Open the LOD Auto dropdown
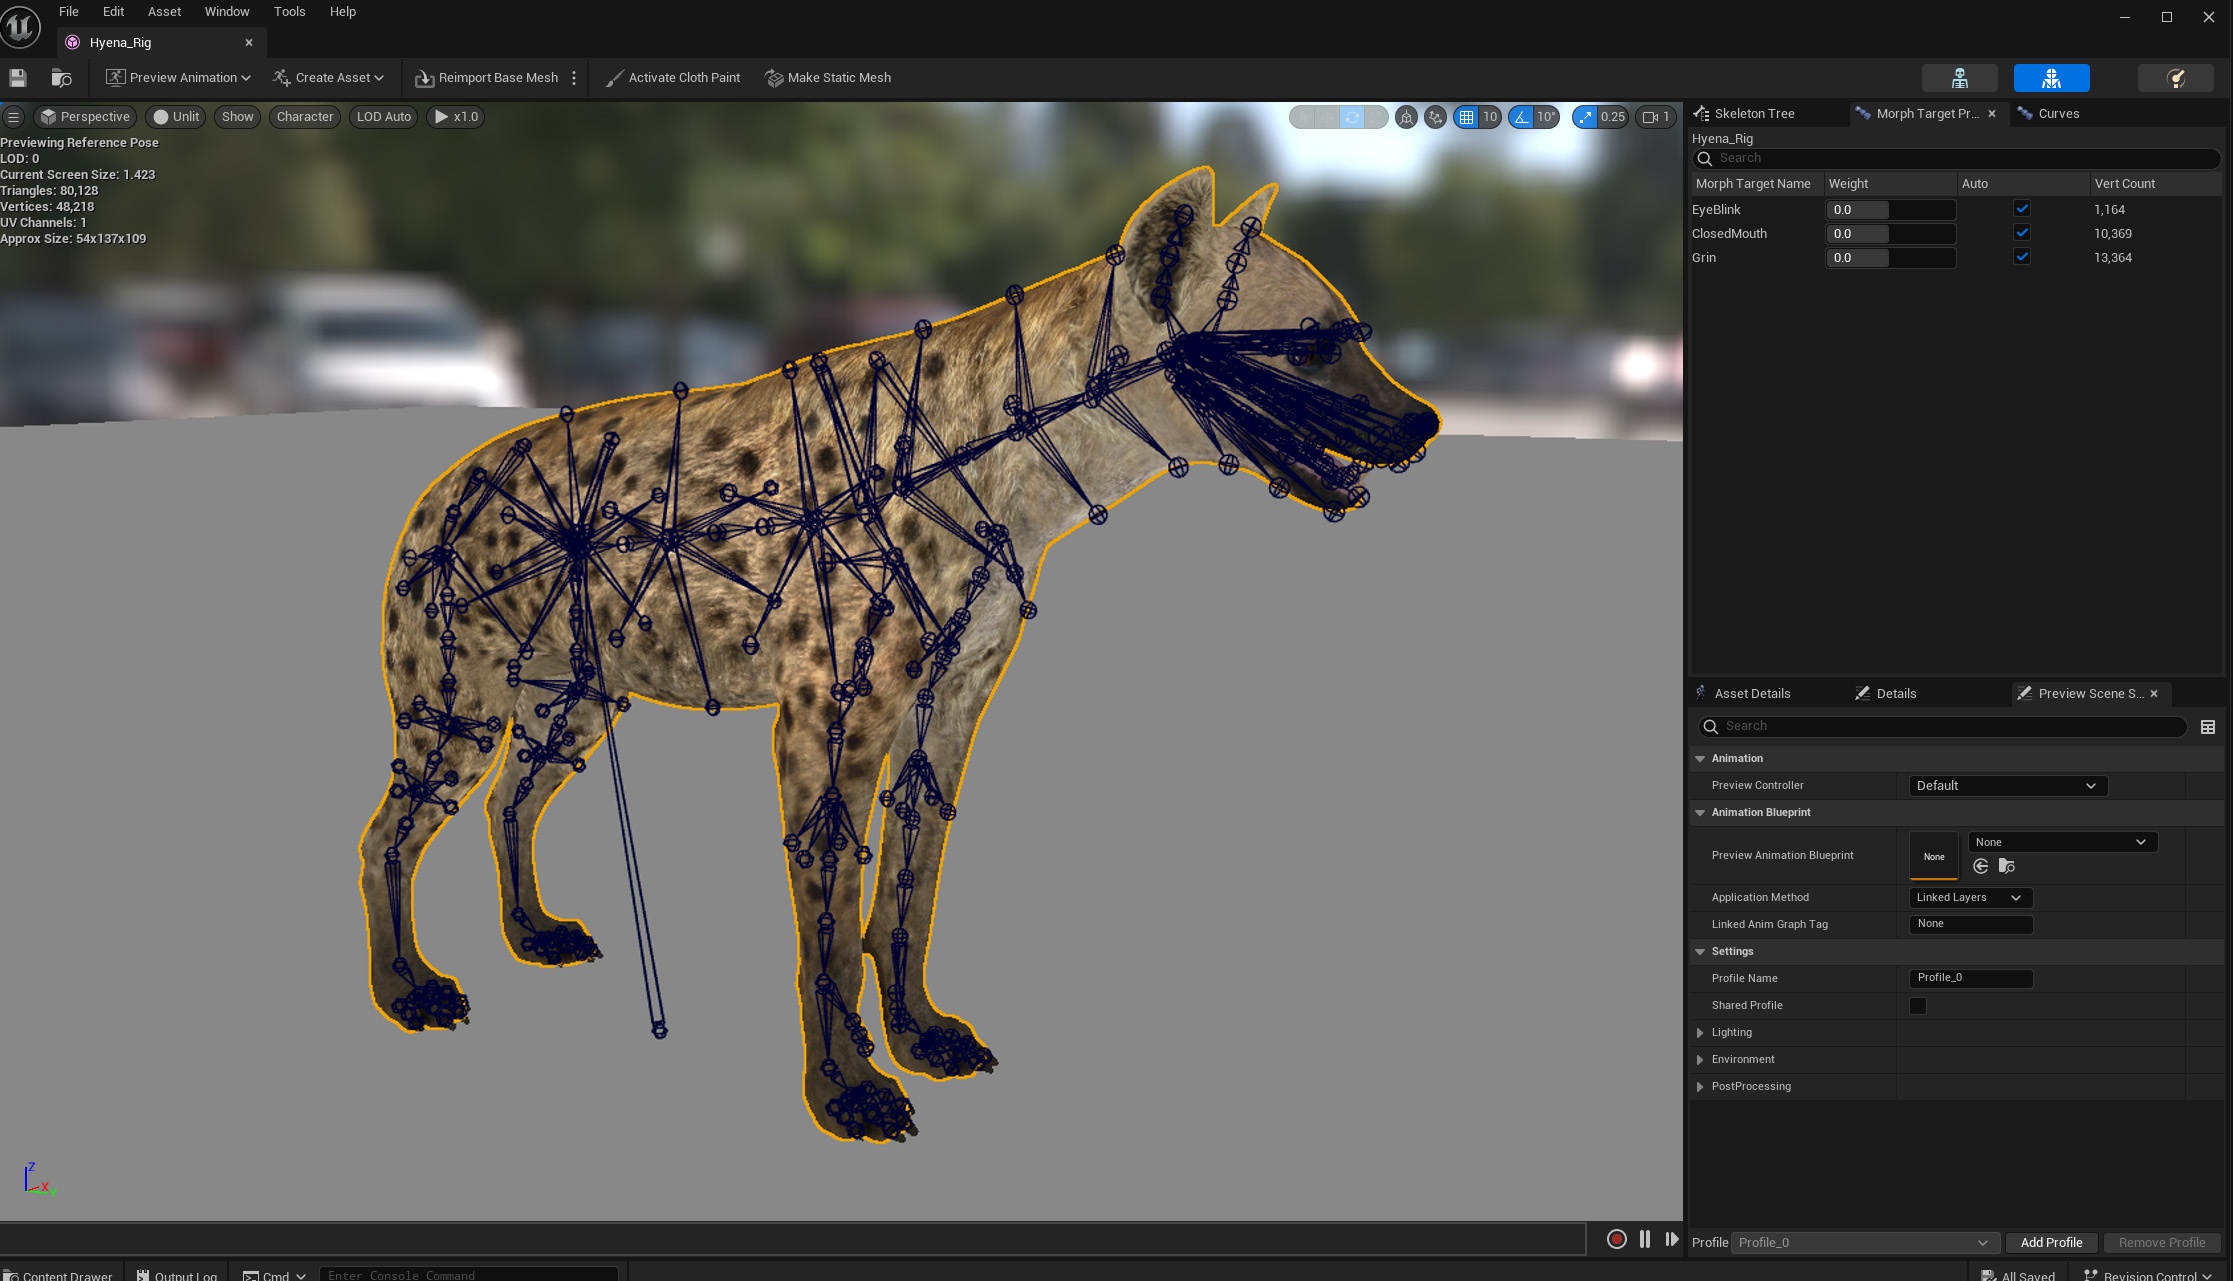This screenshot has width=2233, height=1281. click(384, 117)
